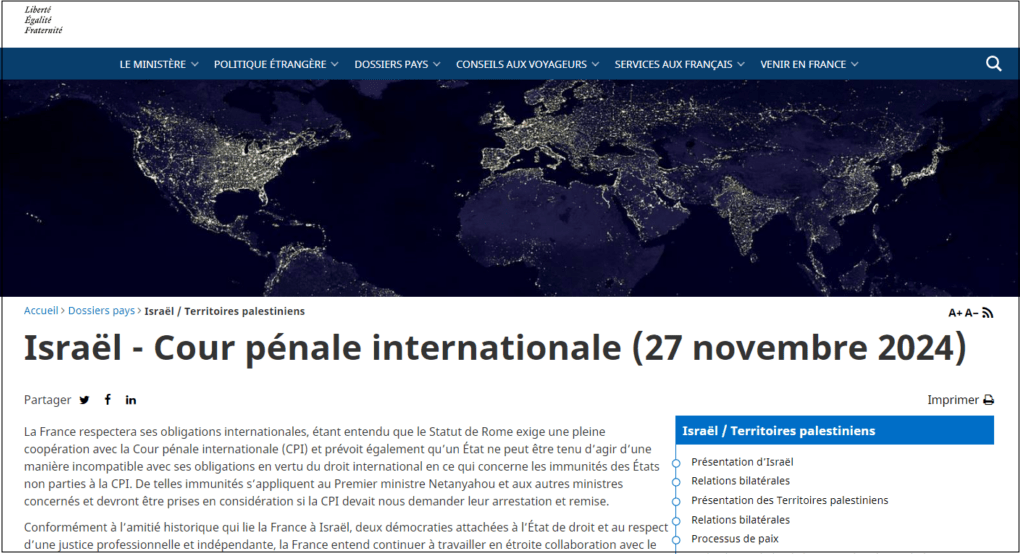Expand the Dossiers pays menu chevron
This screenshot has width=1020, height=554.
point(436,64)
